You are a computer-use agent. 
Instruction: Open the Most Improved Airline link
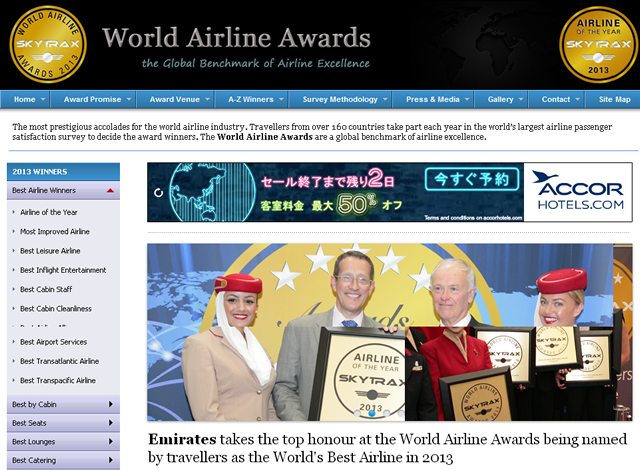click(x=55, y=231)
